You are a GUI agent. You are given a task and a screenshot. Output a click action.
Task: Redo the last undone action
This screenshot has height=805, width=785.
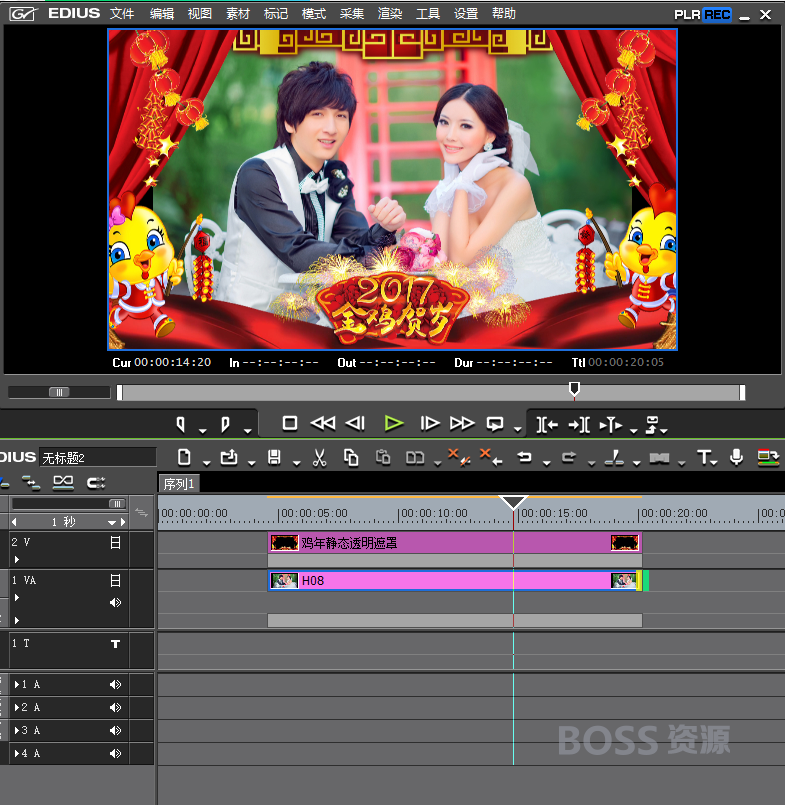tap(569, 457)
